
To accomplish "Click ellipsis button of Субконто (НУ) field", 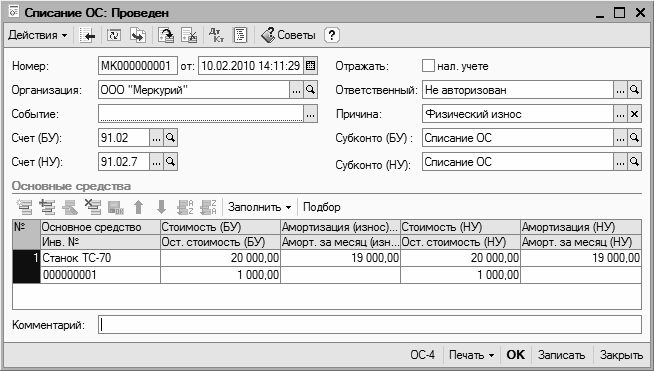I will click(x=620, y=162).
